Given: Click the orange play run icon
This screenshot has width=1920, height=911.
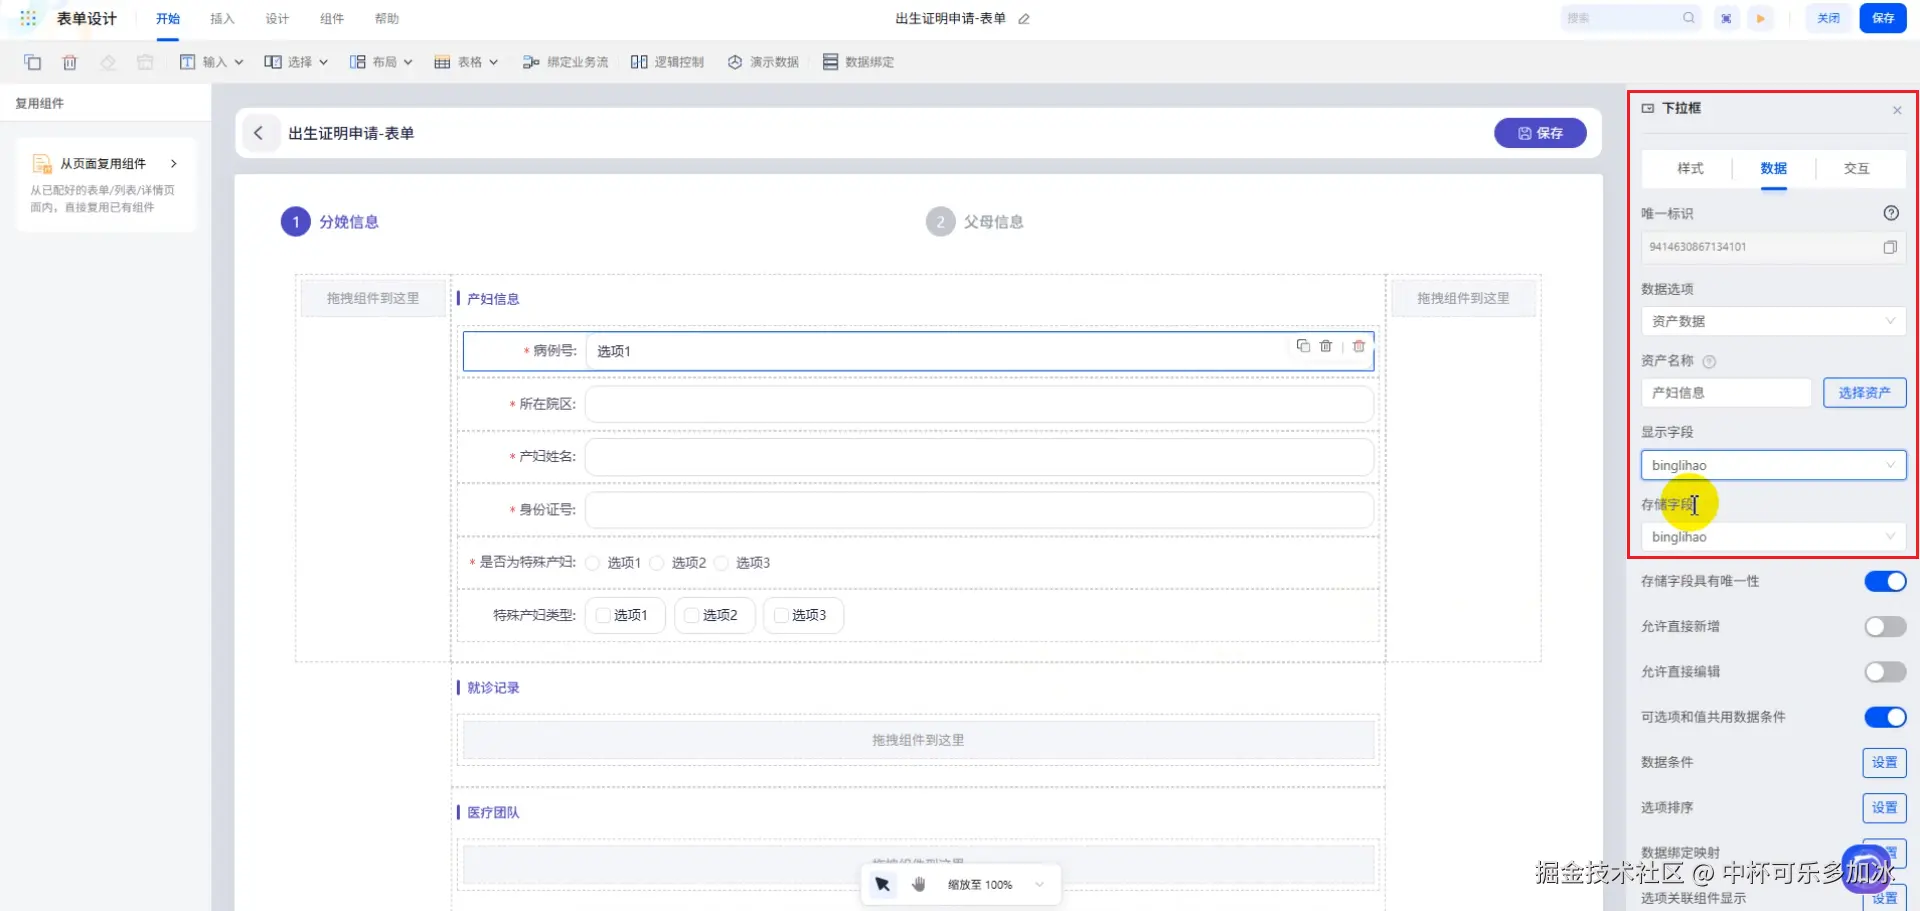Looking at the screenshot, I should [1761, 18].
